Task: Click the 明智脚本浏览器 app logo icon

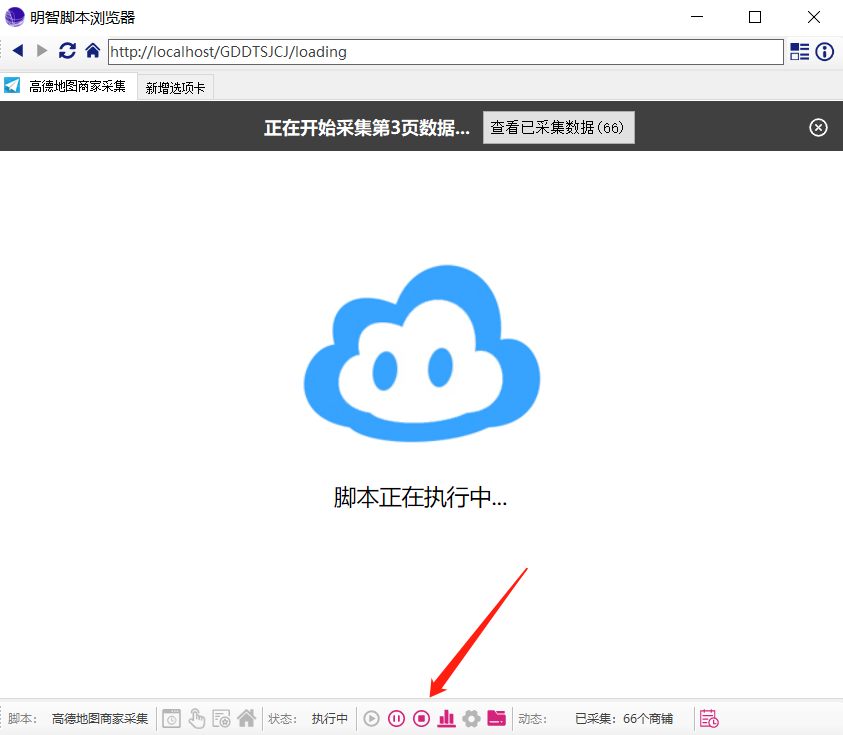Action: tap(15, 17)
